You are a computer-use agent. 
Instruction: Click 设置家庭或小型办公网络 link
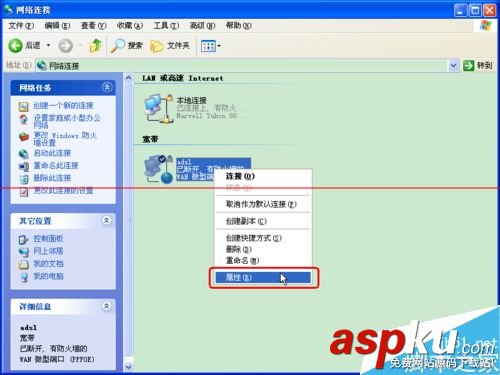[67, 121]
